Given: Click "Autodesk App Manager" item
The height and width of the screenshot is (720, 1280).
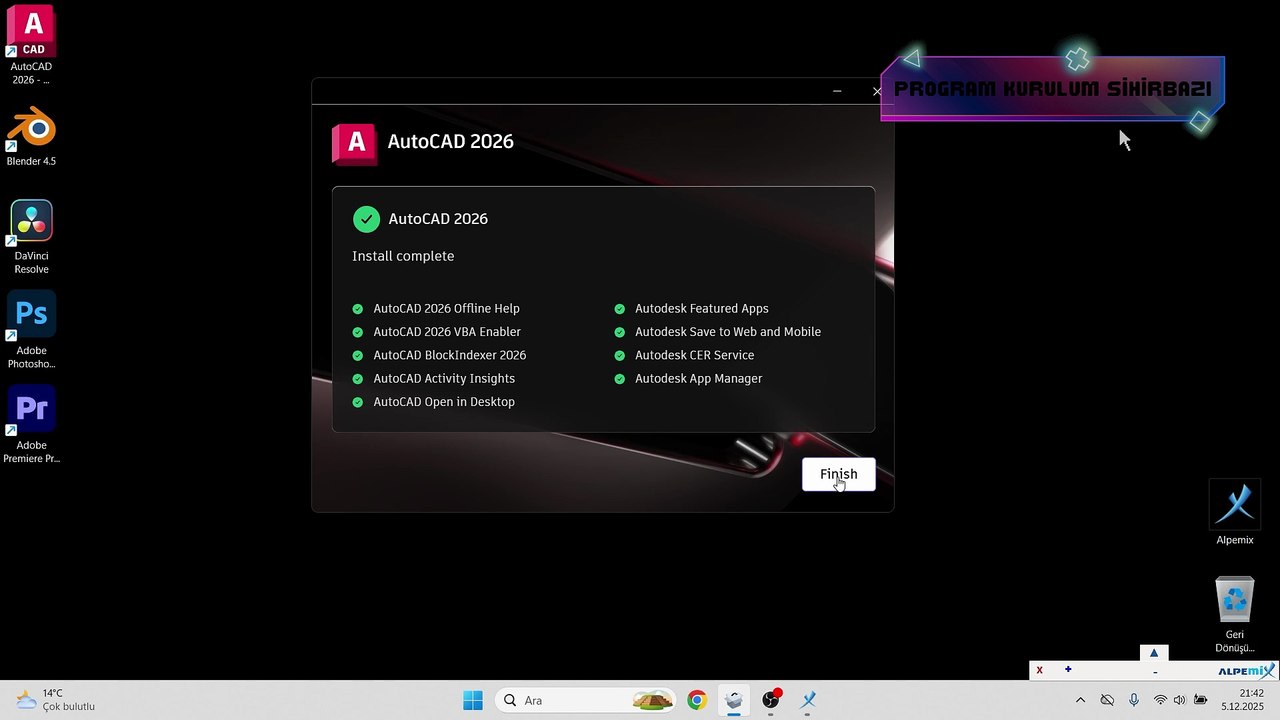Looking at the screenshot, I should [699, 379].
